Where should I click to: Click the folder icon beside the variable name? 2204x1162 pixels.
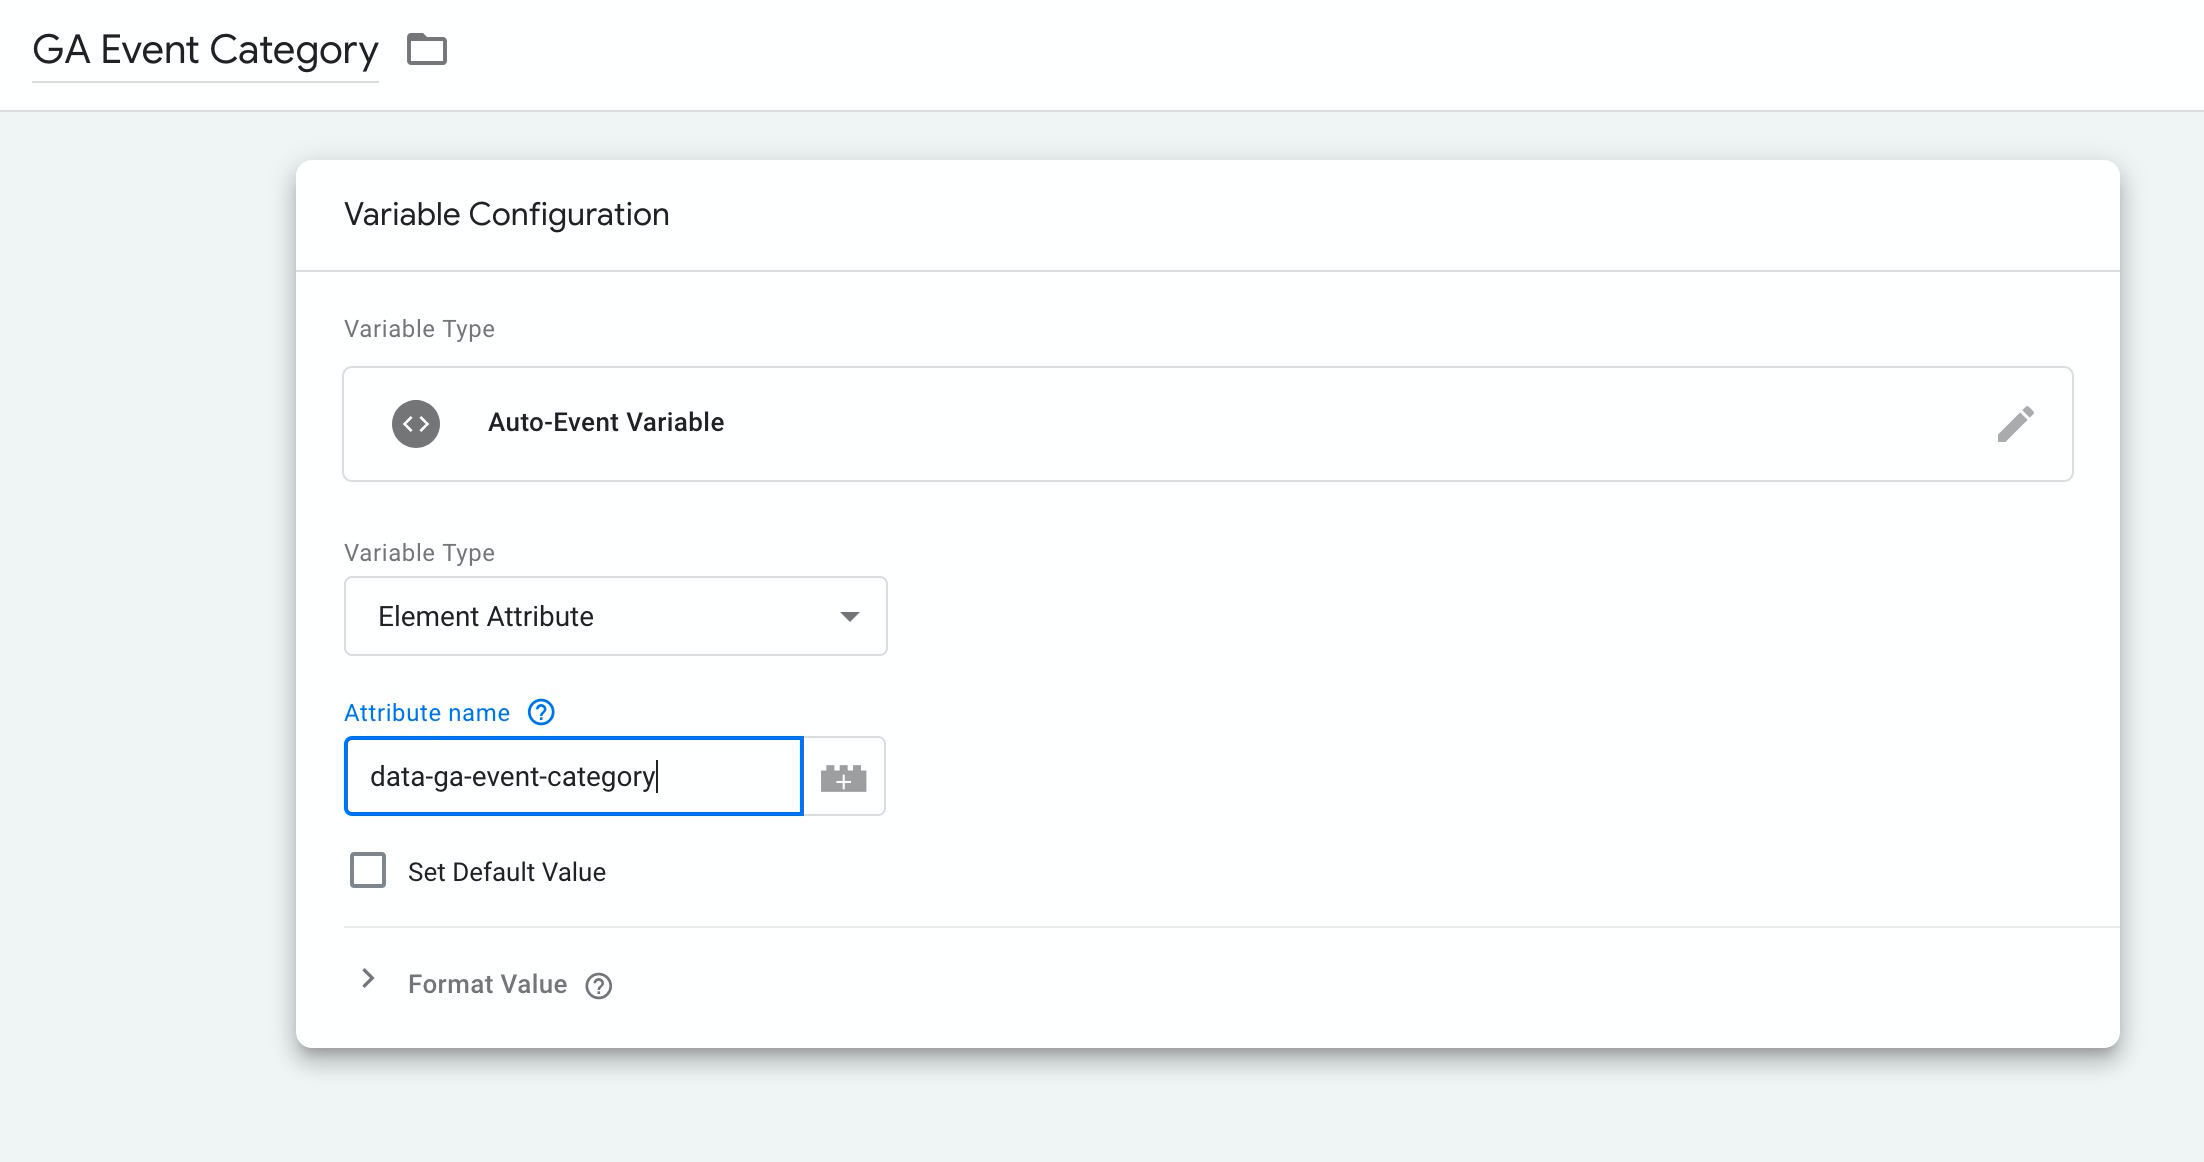pos(427,49)
